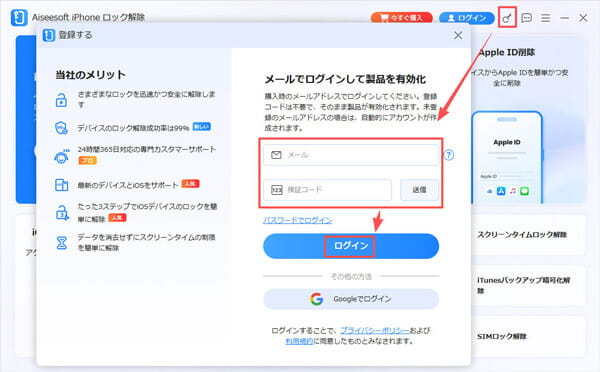The width and height of the screenshot is (600, 372).
Task: Click the orange プロ badge
Action: point(87,160)
